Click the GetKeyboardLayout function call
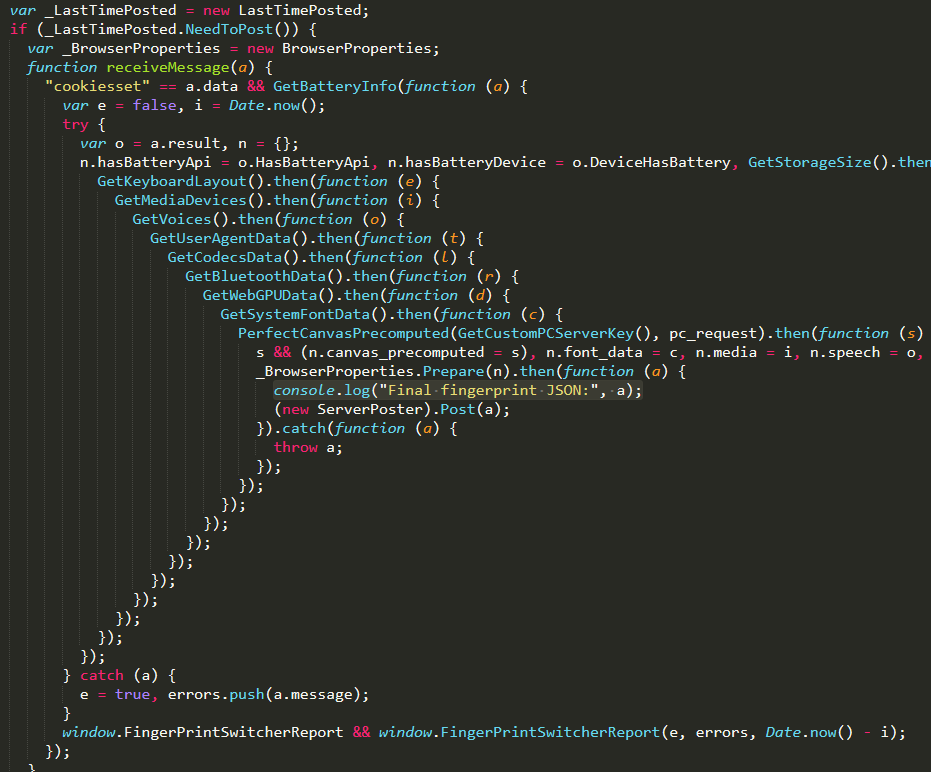 click(x=171, y=181)
